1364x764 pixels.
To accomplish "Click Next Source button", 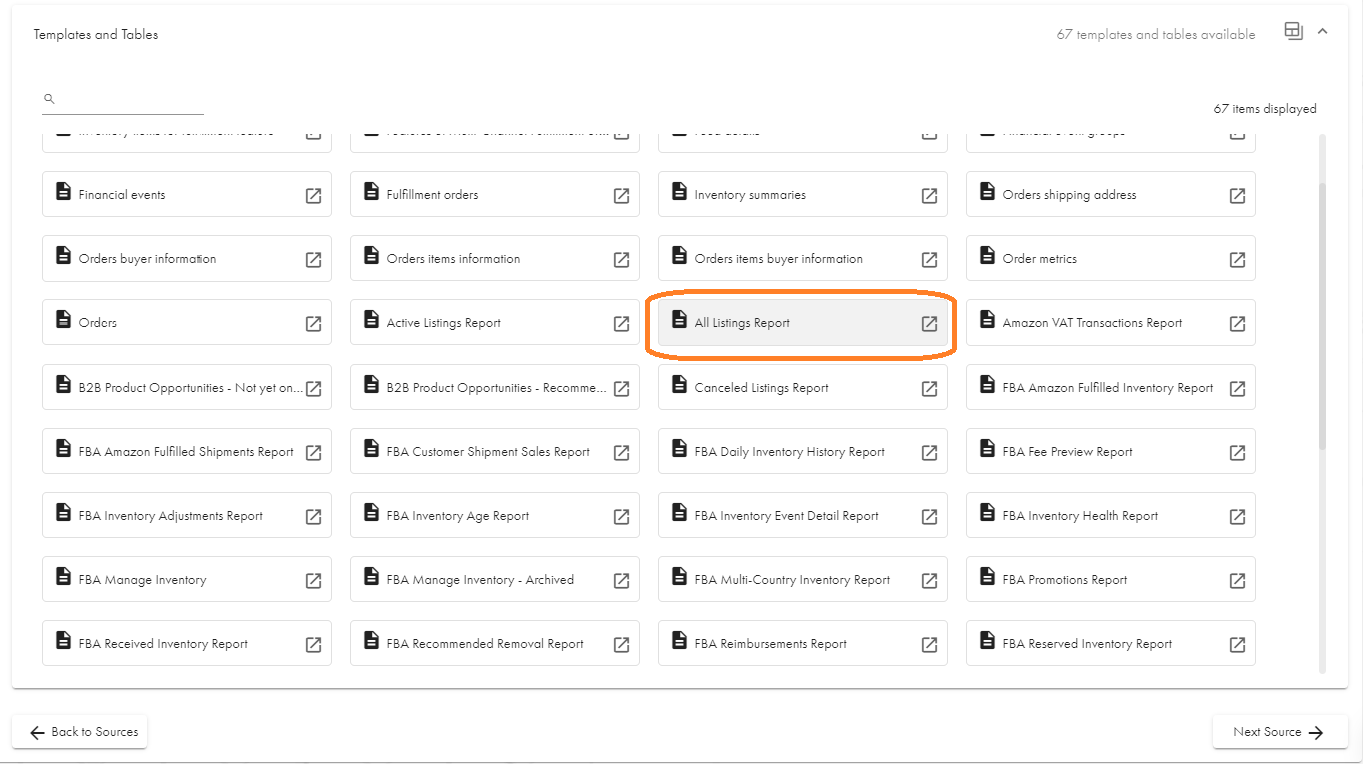I will click(x=1277, y=732).
